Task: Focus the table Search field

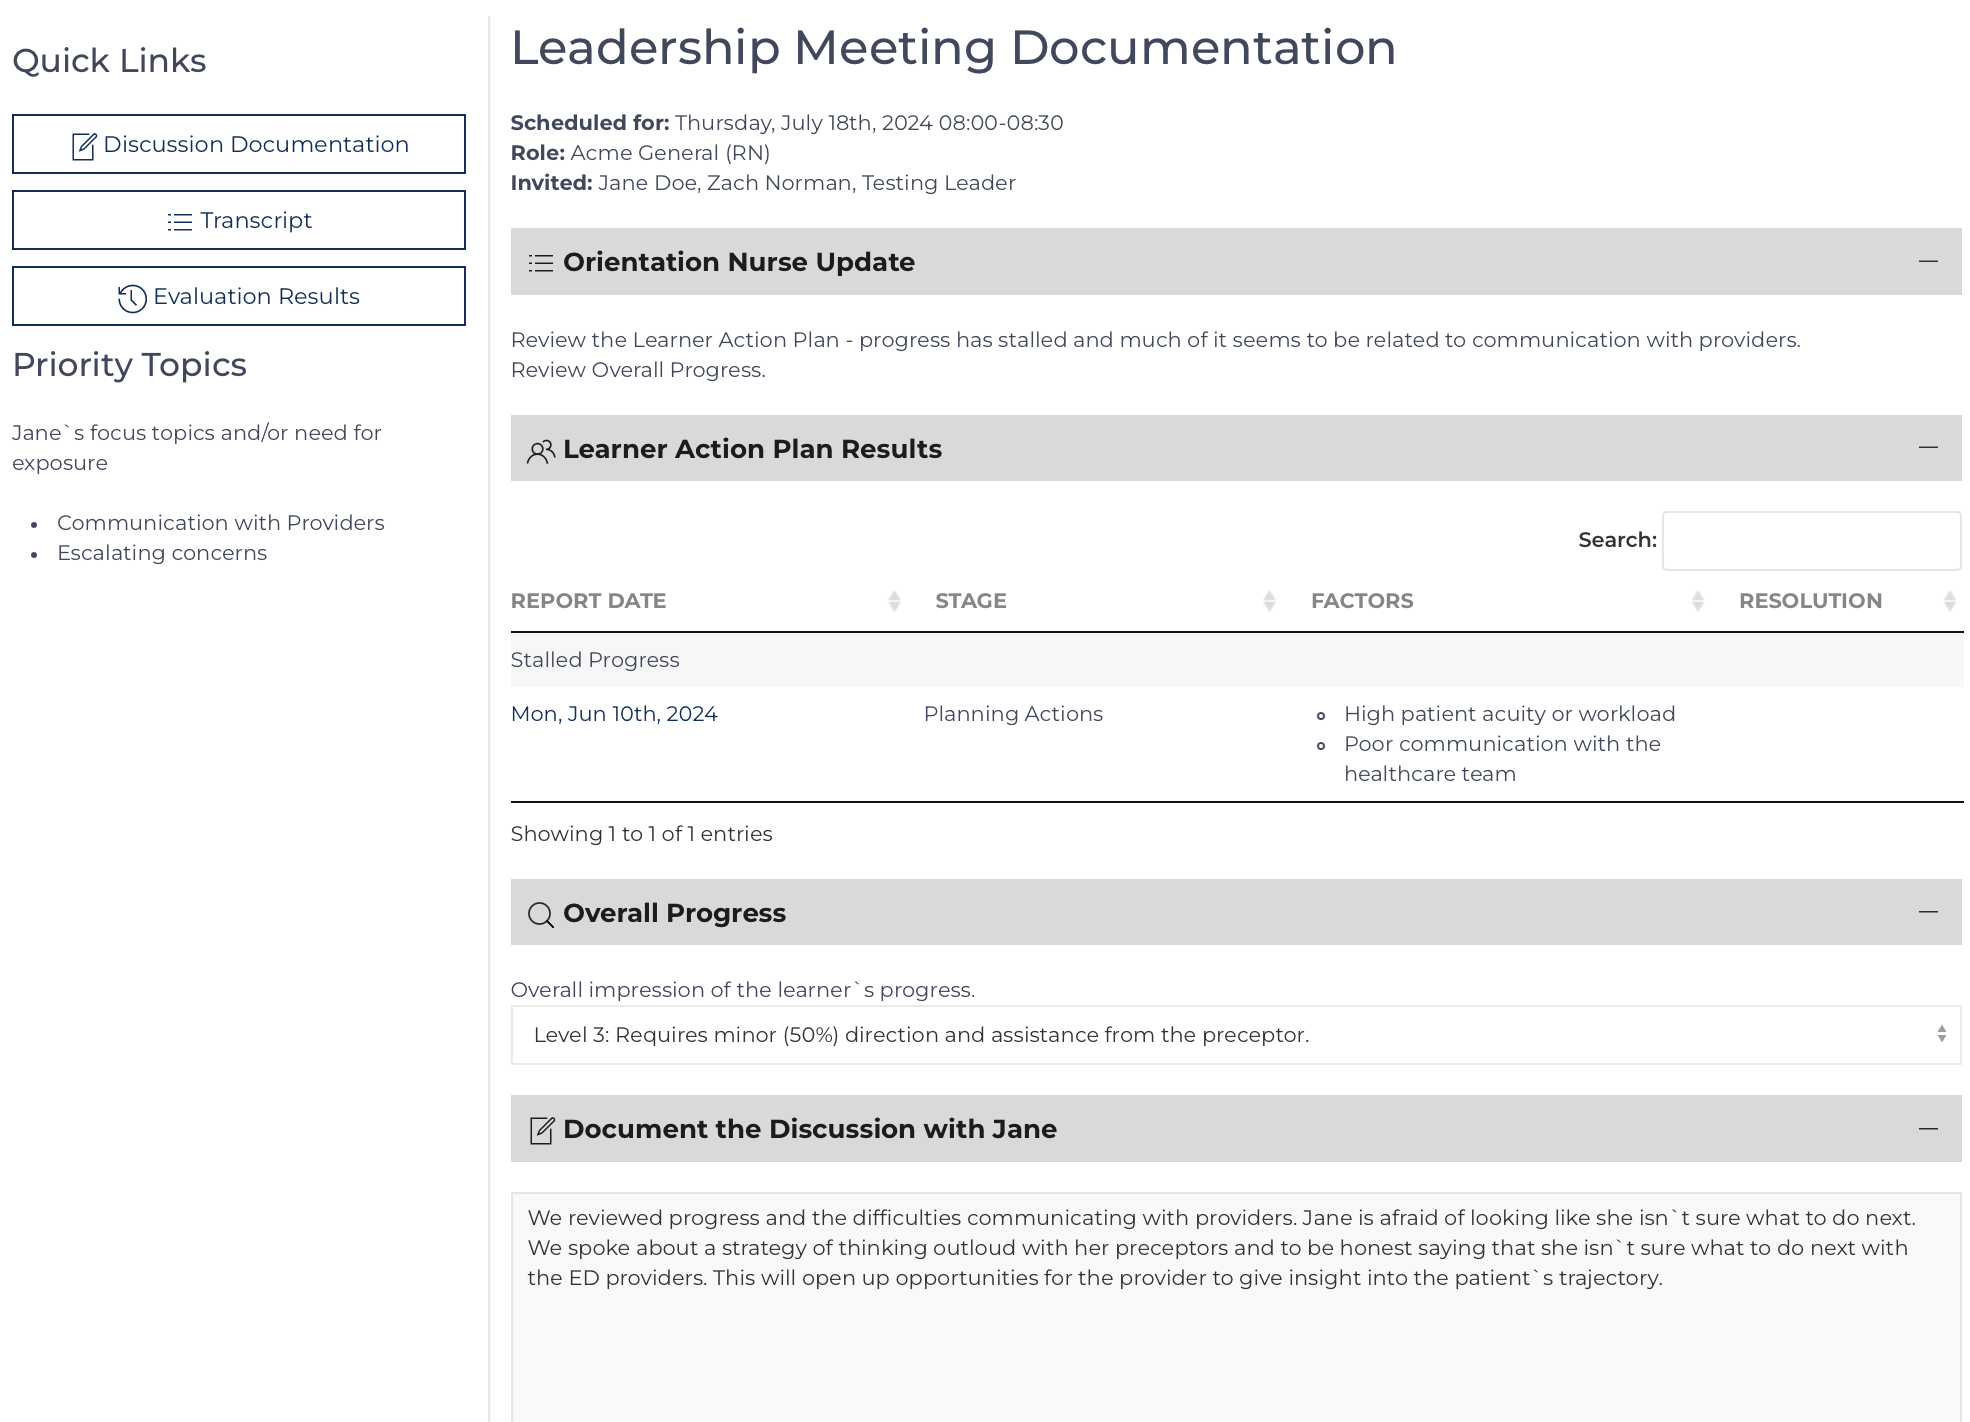Action: [1811, 541]
